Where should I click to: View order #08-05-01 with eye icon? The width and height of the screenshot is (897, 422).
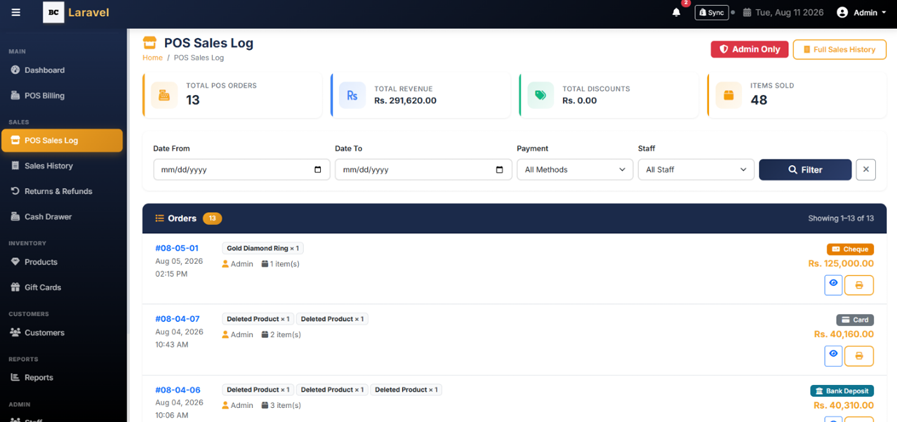834,285
